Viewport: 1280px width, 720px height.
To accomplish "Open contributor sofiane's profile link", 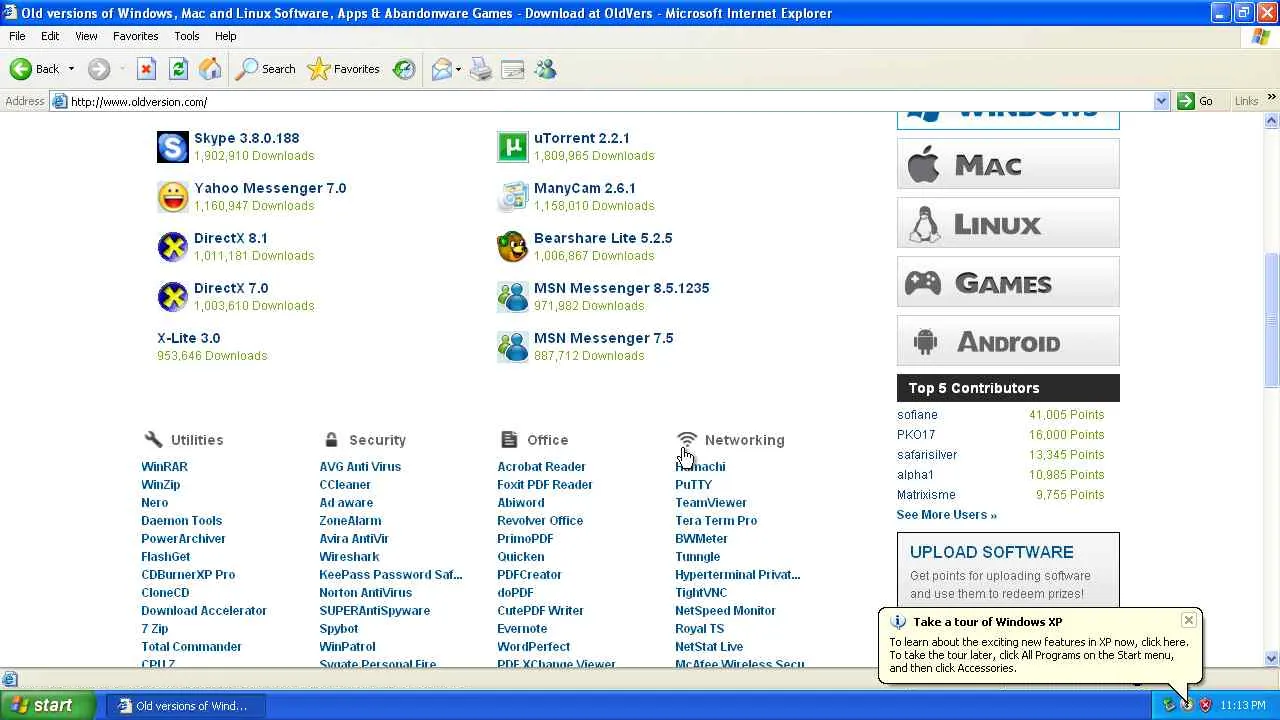I will 917,415.
